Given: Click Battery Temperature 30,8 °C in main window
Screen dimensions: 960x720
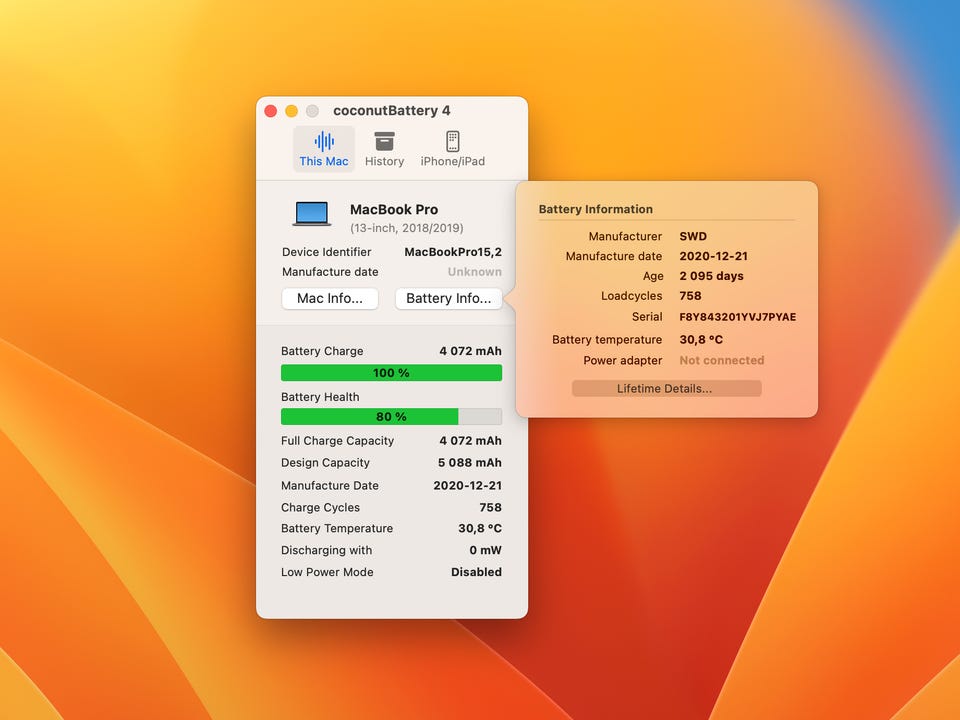Looking at the screenshot, I should [480, 528].
